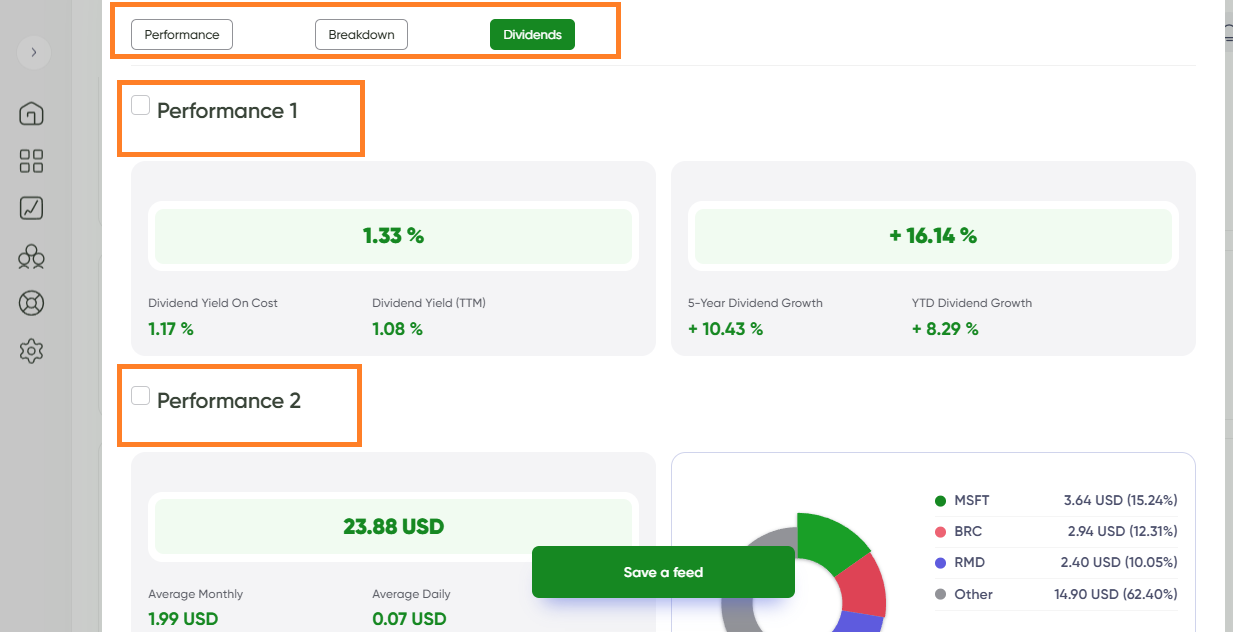Tick the Performance 2 checkbox
The image size is (1233, 632).
coord(141,396)
